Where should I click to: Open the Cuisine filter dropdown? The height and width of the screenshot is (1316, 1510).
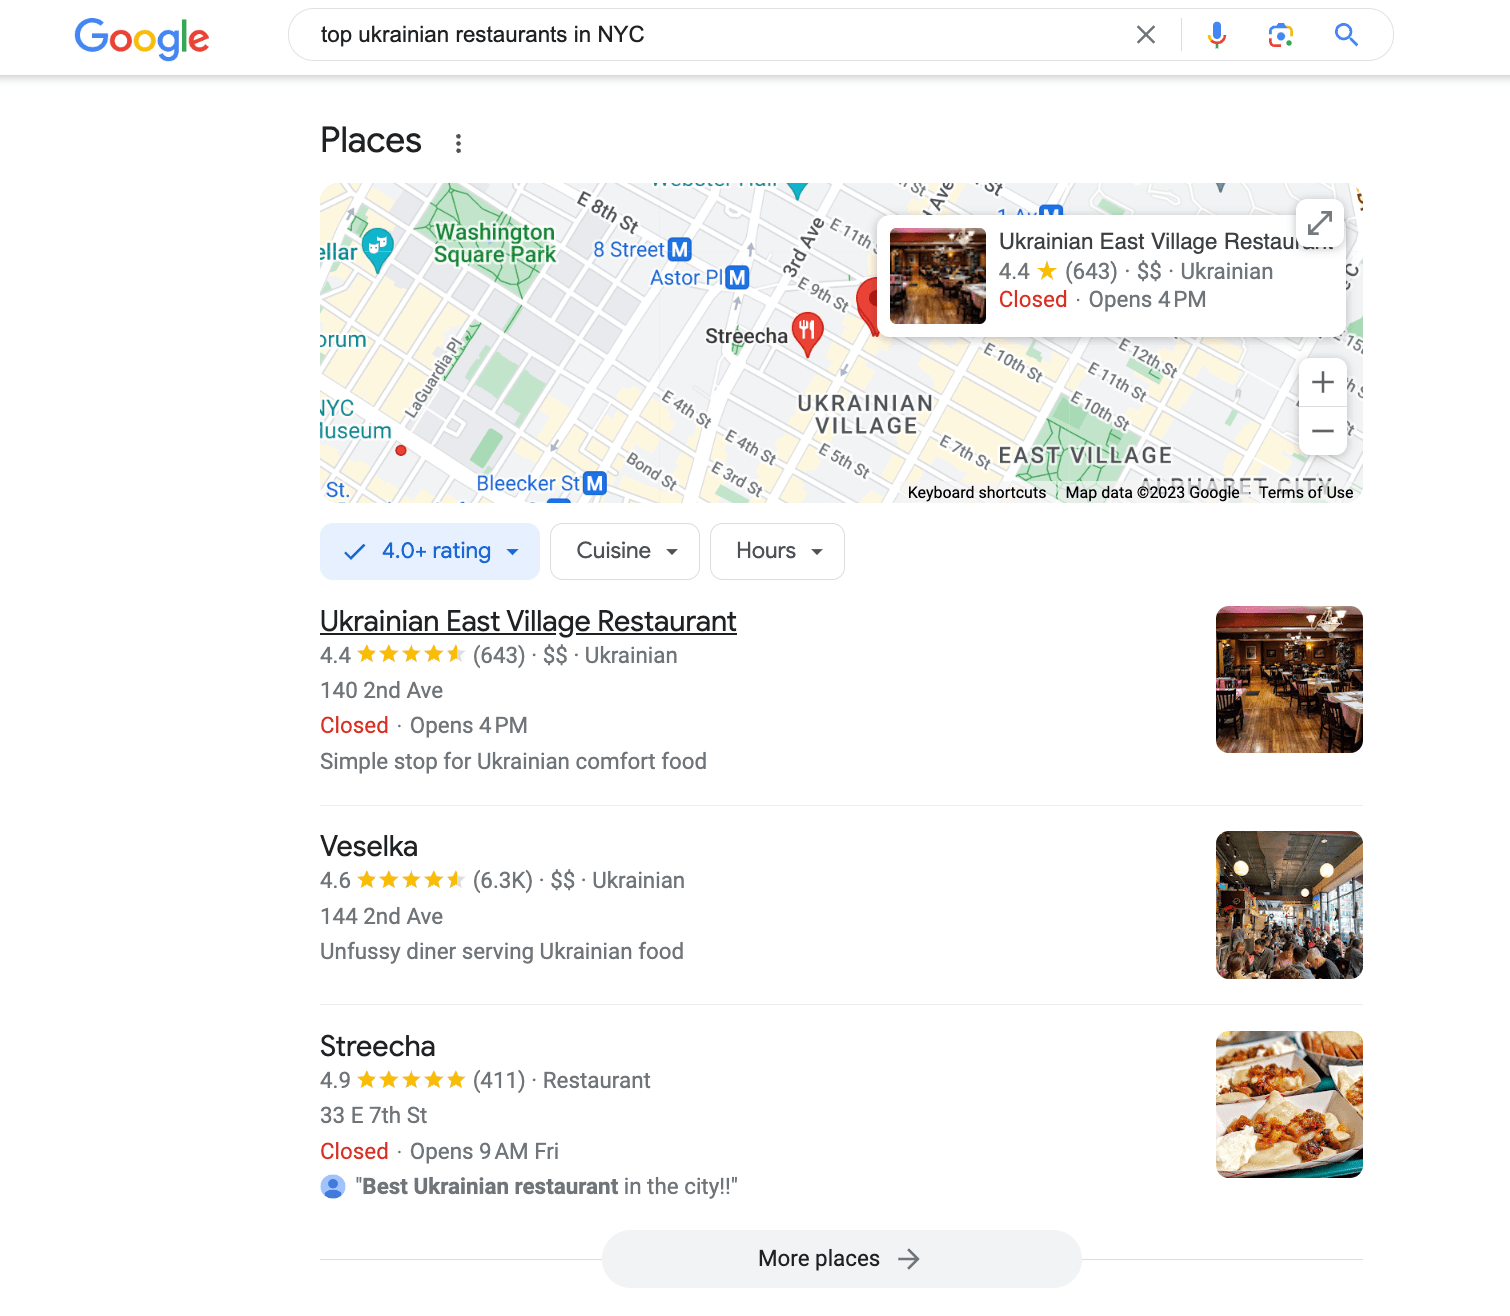pos(625,551)
